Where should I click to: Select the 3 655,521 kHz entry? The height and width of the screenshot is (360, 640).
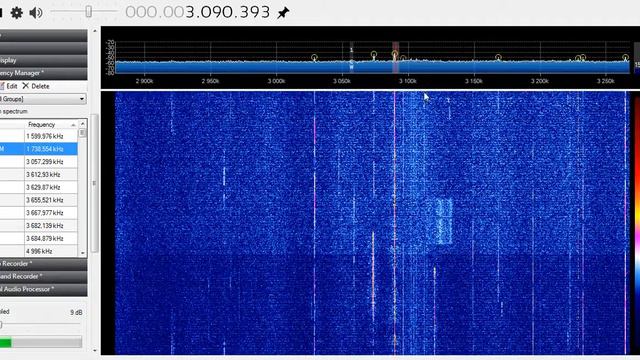(x=38, y=200)
